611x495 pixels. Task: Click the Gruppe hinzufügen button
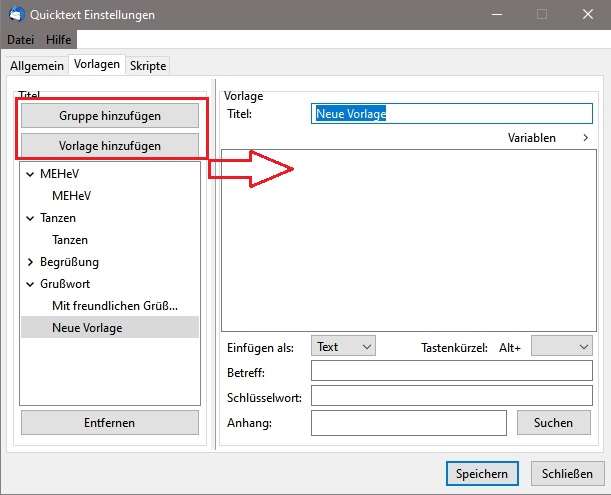[109, 115]
